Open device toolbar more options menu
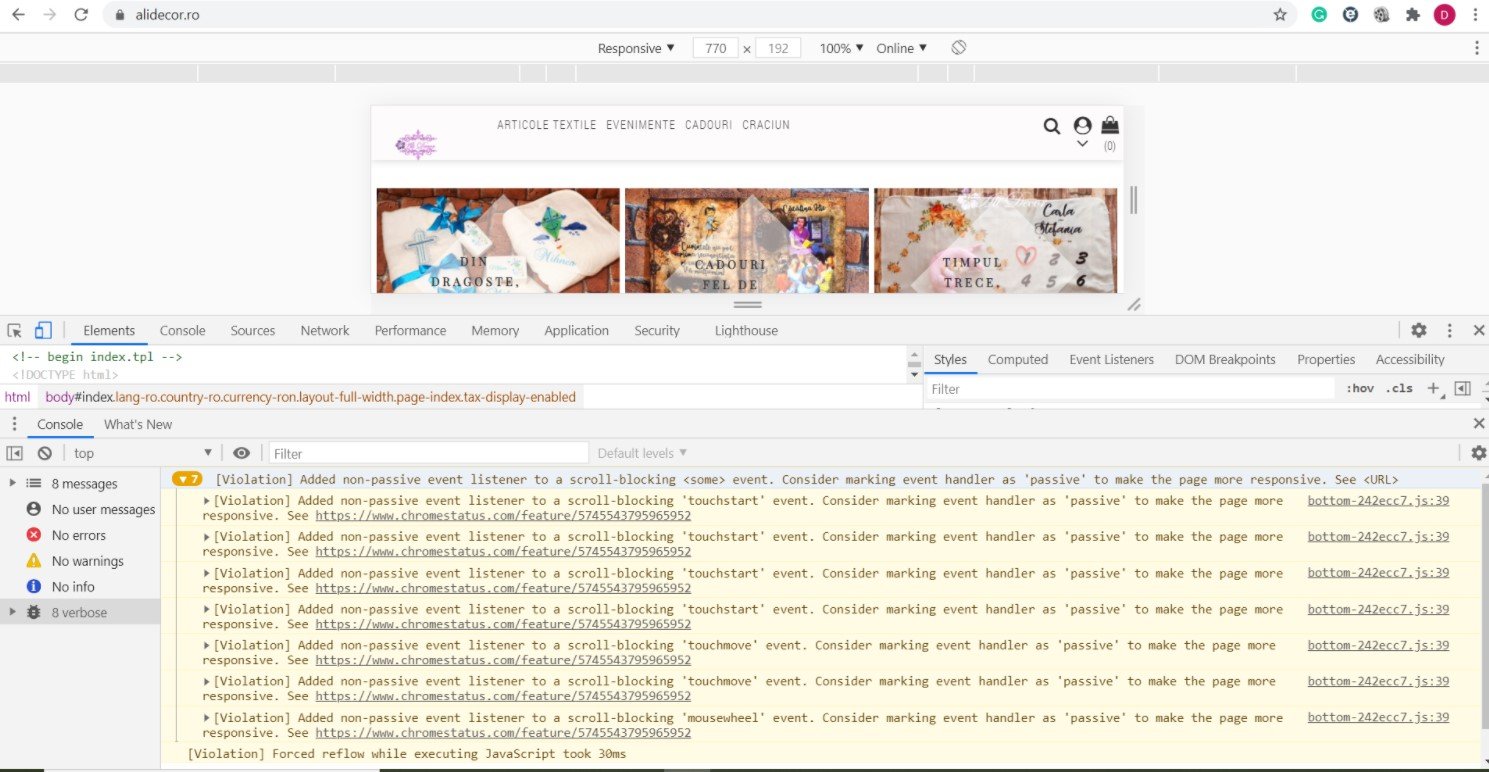Screen dimensions: 1489x772 pyautogui.click(x=1477, y=48)
